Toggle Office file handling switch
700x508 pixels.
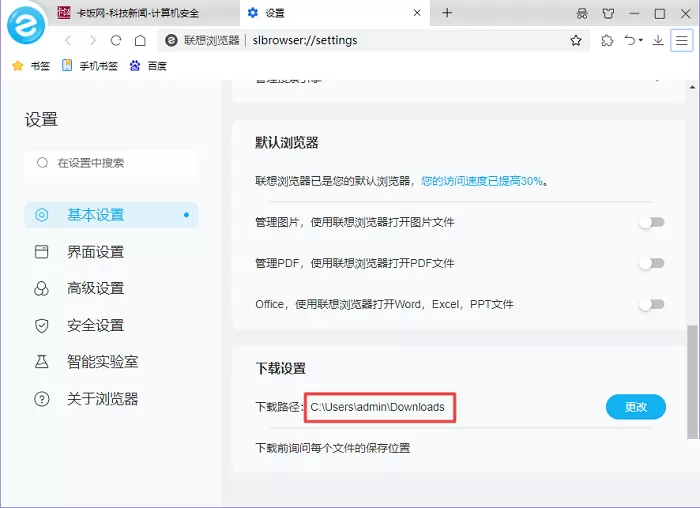pyautogui.click(x=652, y=304)
